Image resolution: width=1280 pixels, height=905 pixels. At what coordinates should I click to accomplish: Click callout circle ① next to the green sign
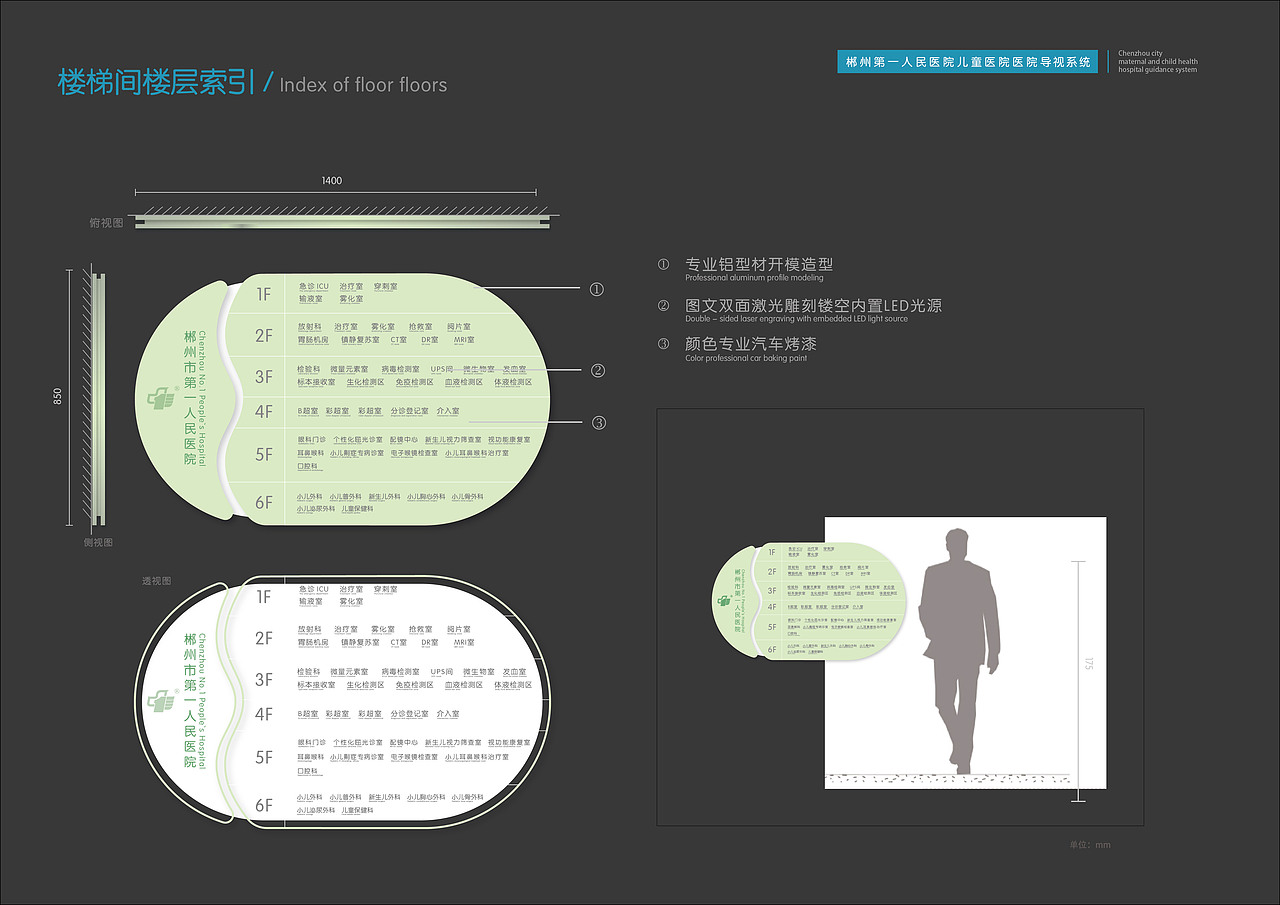click(x=597, y=289)
